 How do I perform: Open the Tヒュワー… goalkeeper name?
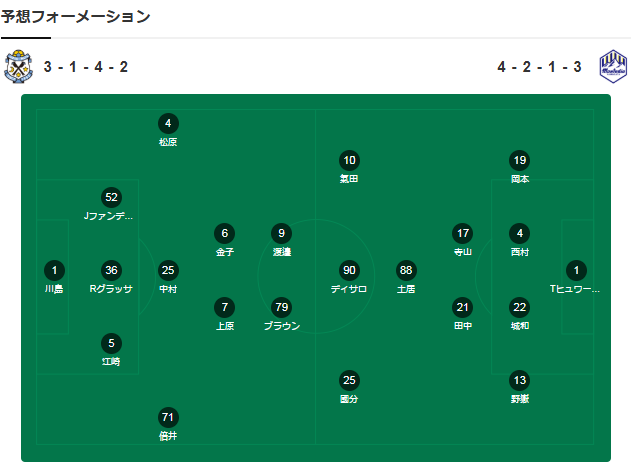coord(576,289)
